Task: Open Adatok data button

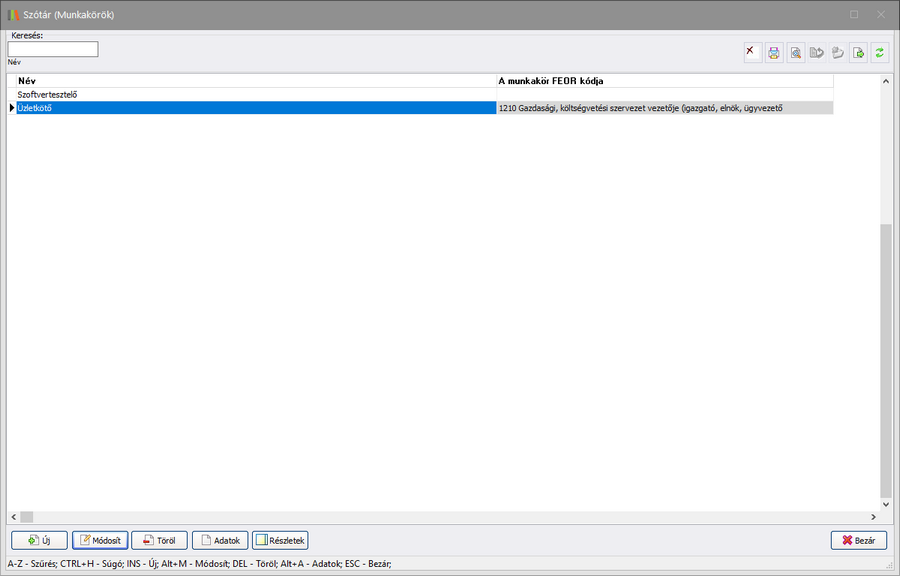Action: (220, 540)
